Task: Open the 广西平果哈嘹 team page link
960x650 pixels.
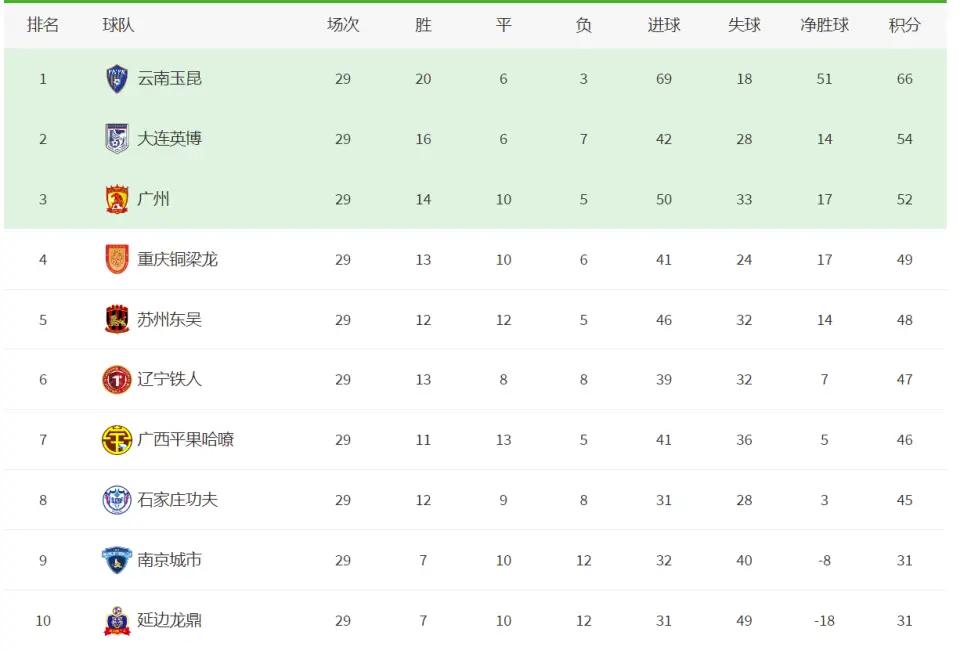Action: (186, 439)
